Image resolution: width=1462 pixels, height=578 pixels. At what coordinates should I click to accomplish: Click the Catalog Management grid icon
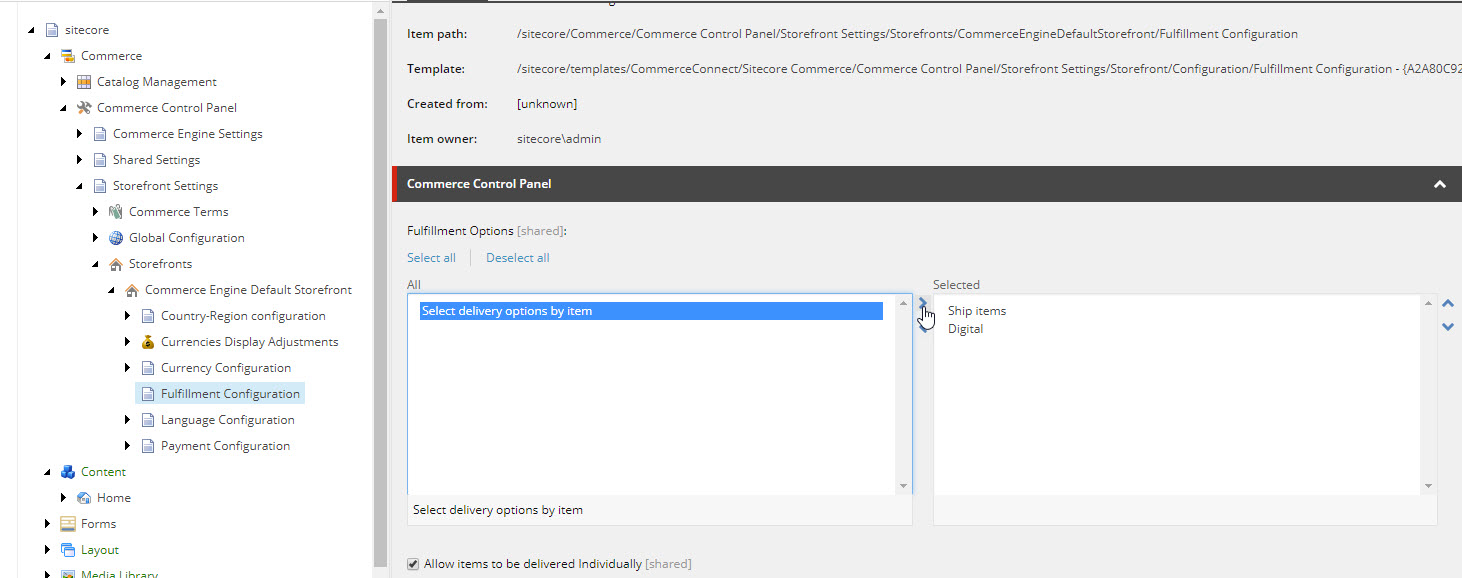84,82
